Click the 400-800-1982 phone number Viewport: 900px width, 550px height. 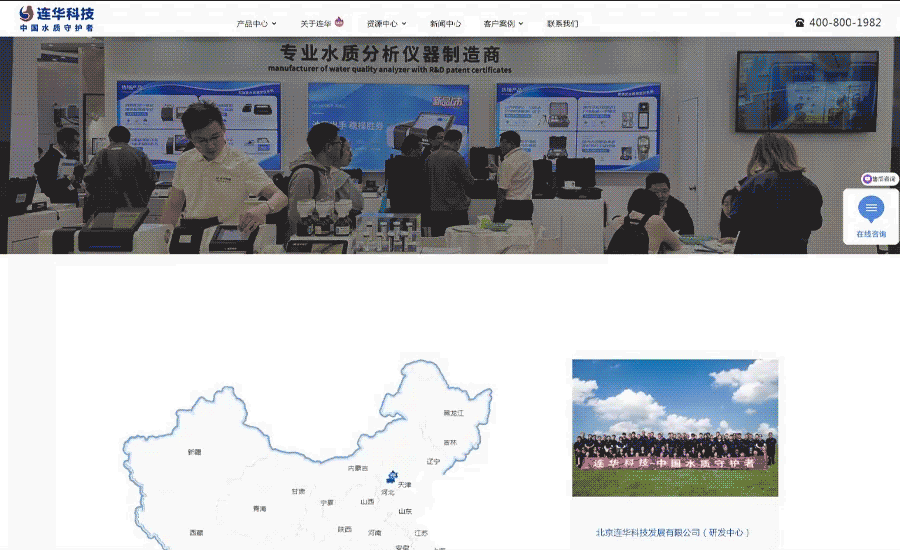(x=845, y=23)
